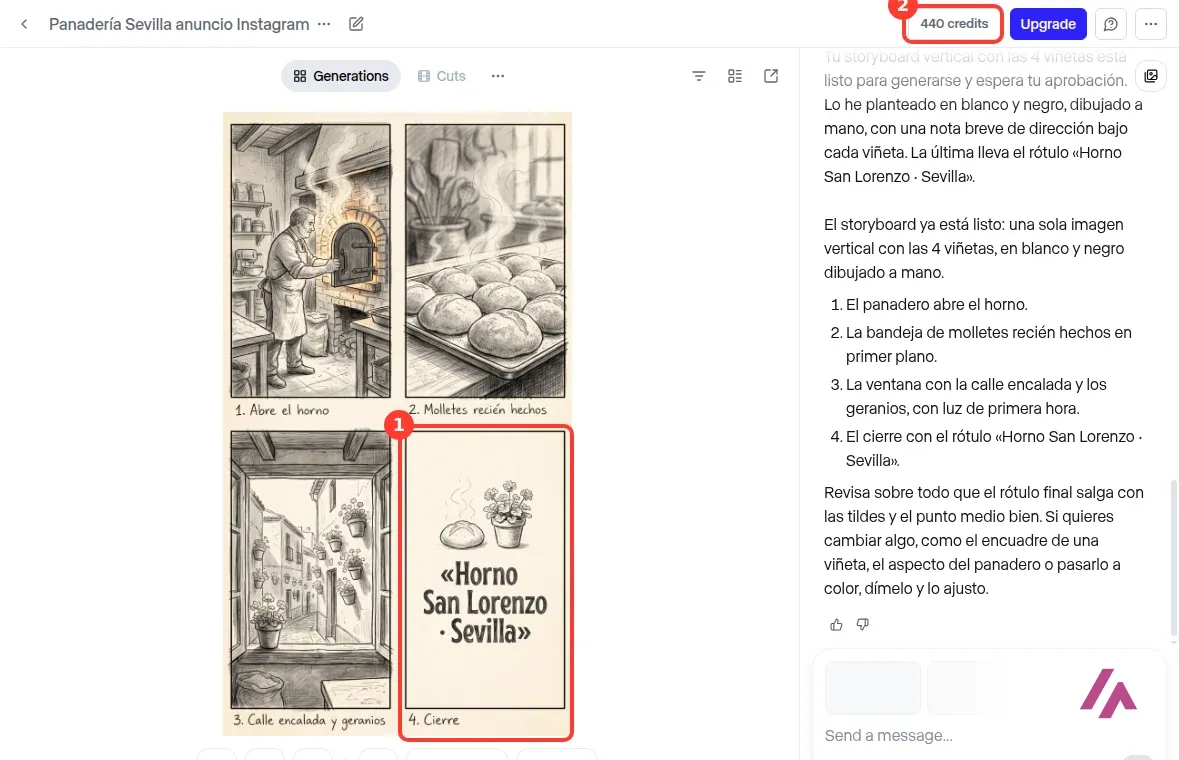Click the caption '2. Molletes recién hechos'
This screenshot has width=1179, height=760.
477,409
